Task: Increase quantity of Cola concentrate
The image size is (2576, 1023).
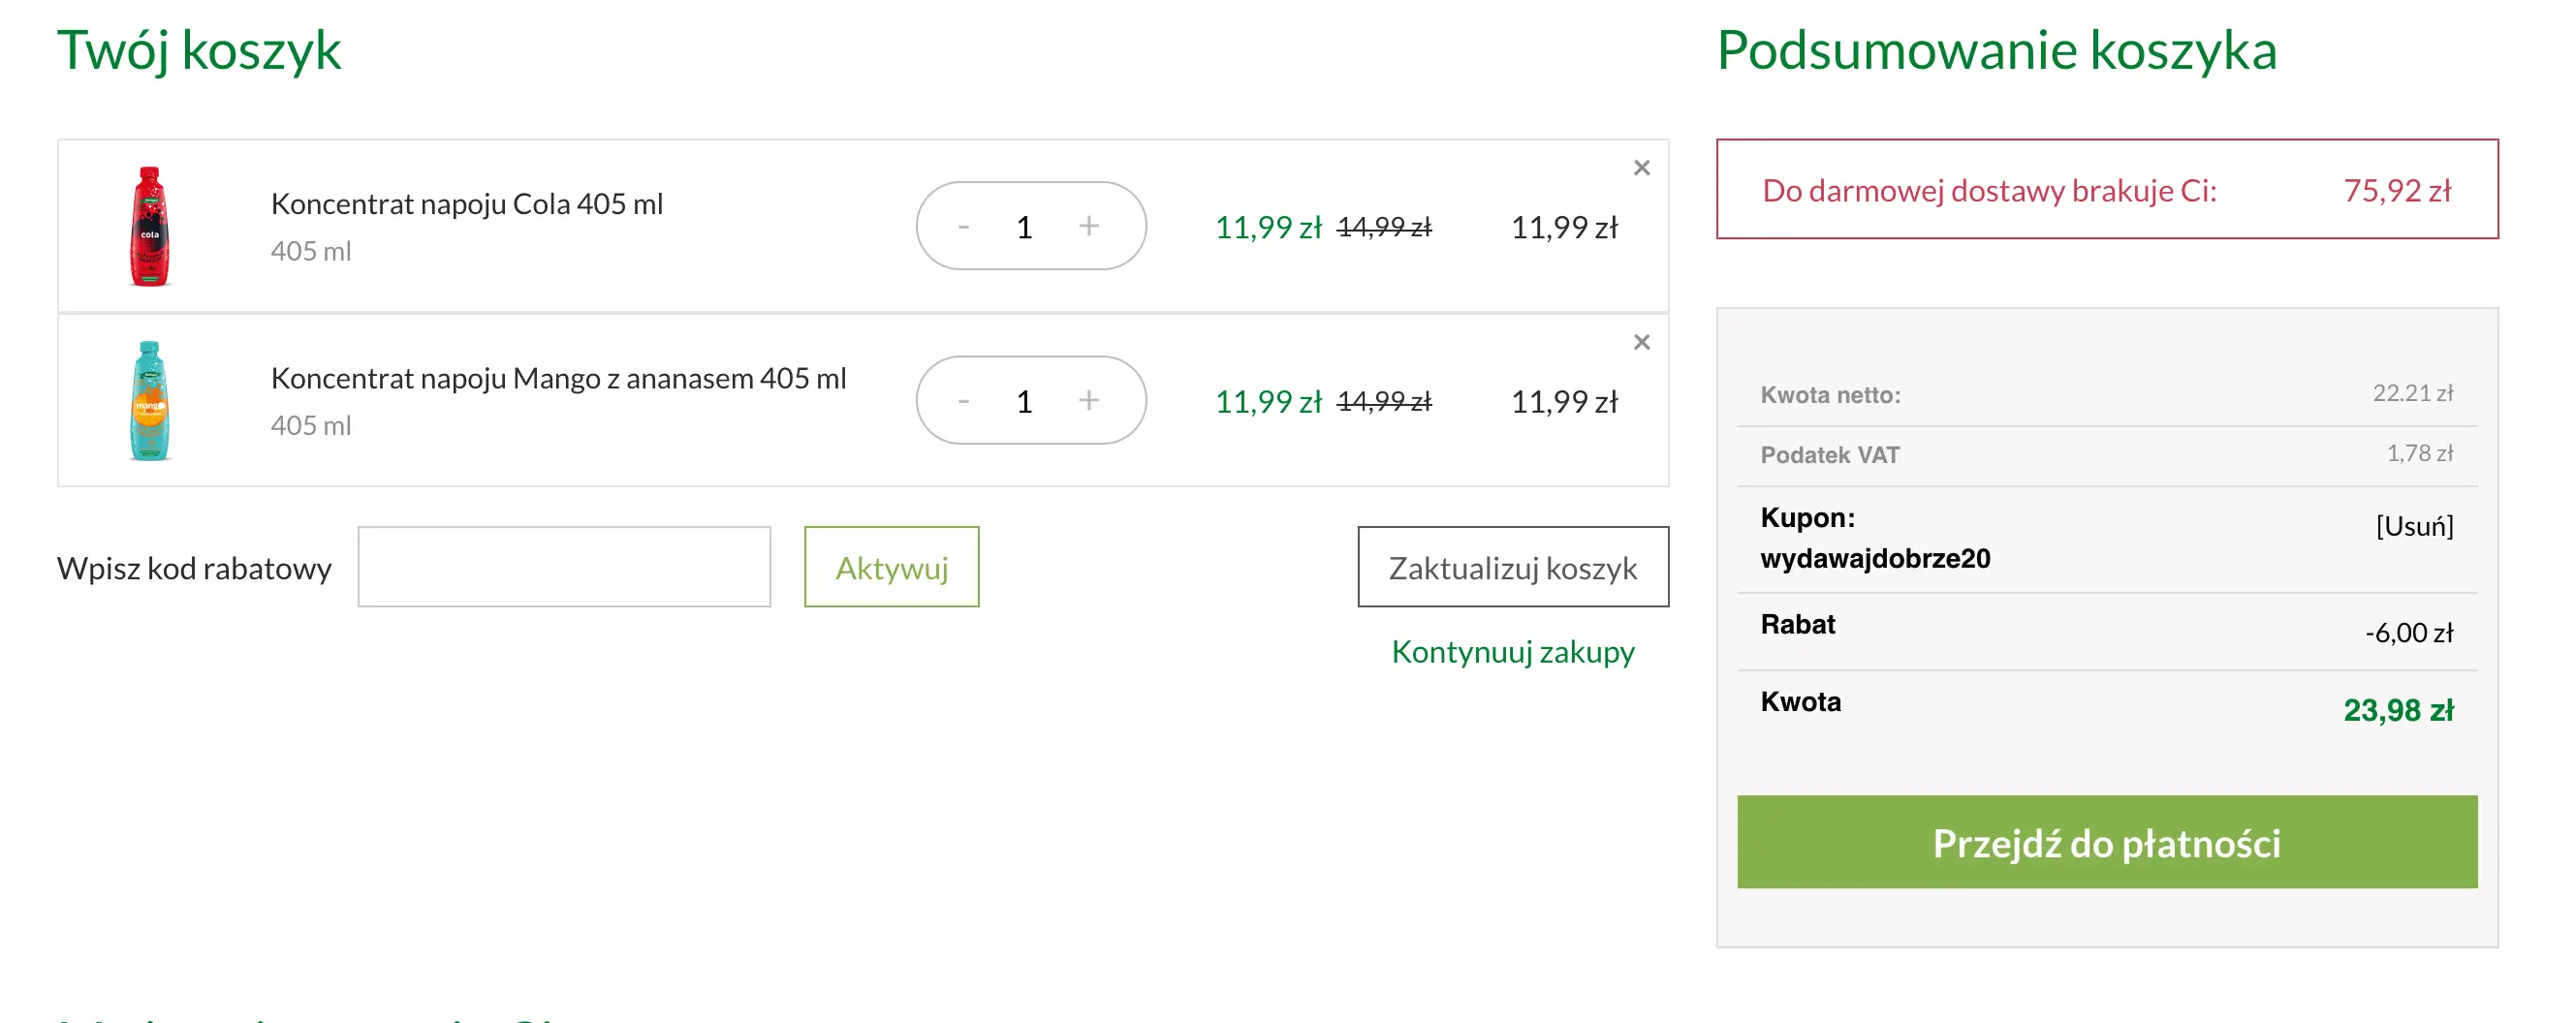Action: pos(1088,226)
